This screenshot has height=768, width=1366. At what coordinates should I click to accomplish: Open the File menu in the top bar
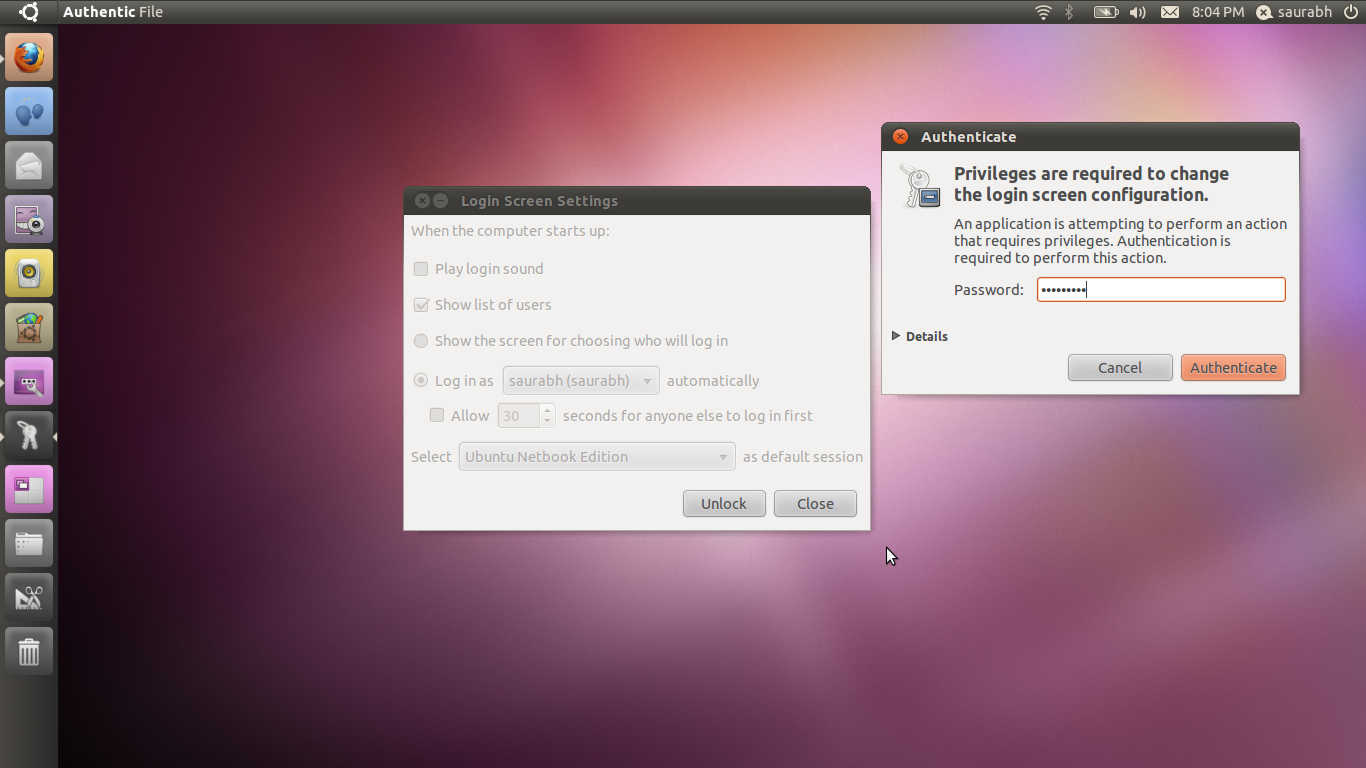click(x=153, y=12)
